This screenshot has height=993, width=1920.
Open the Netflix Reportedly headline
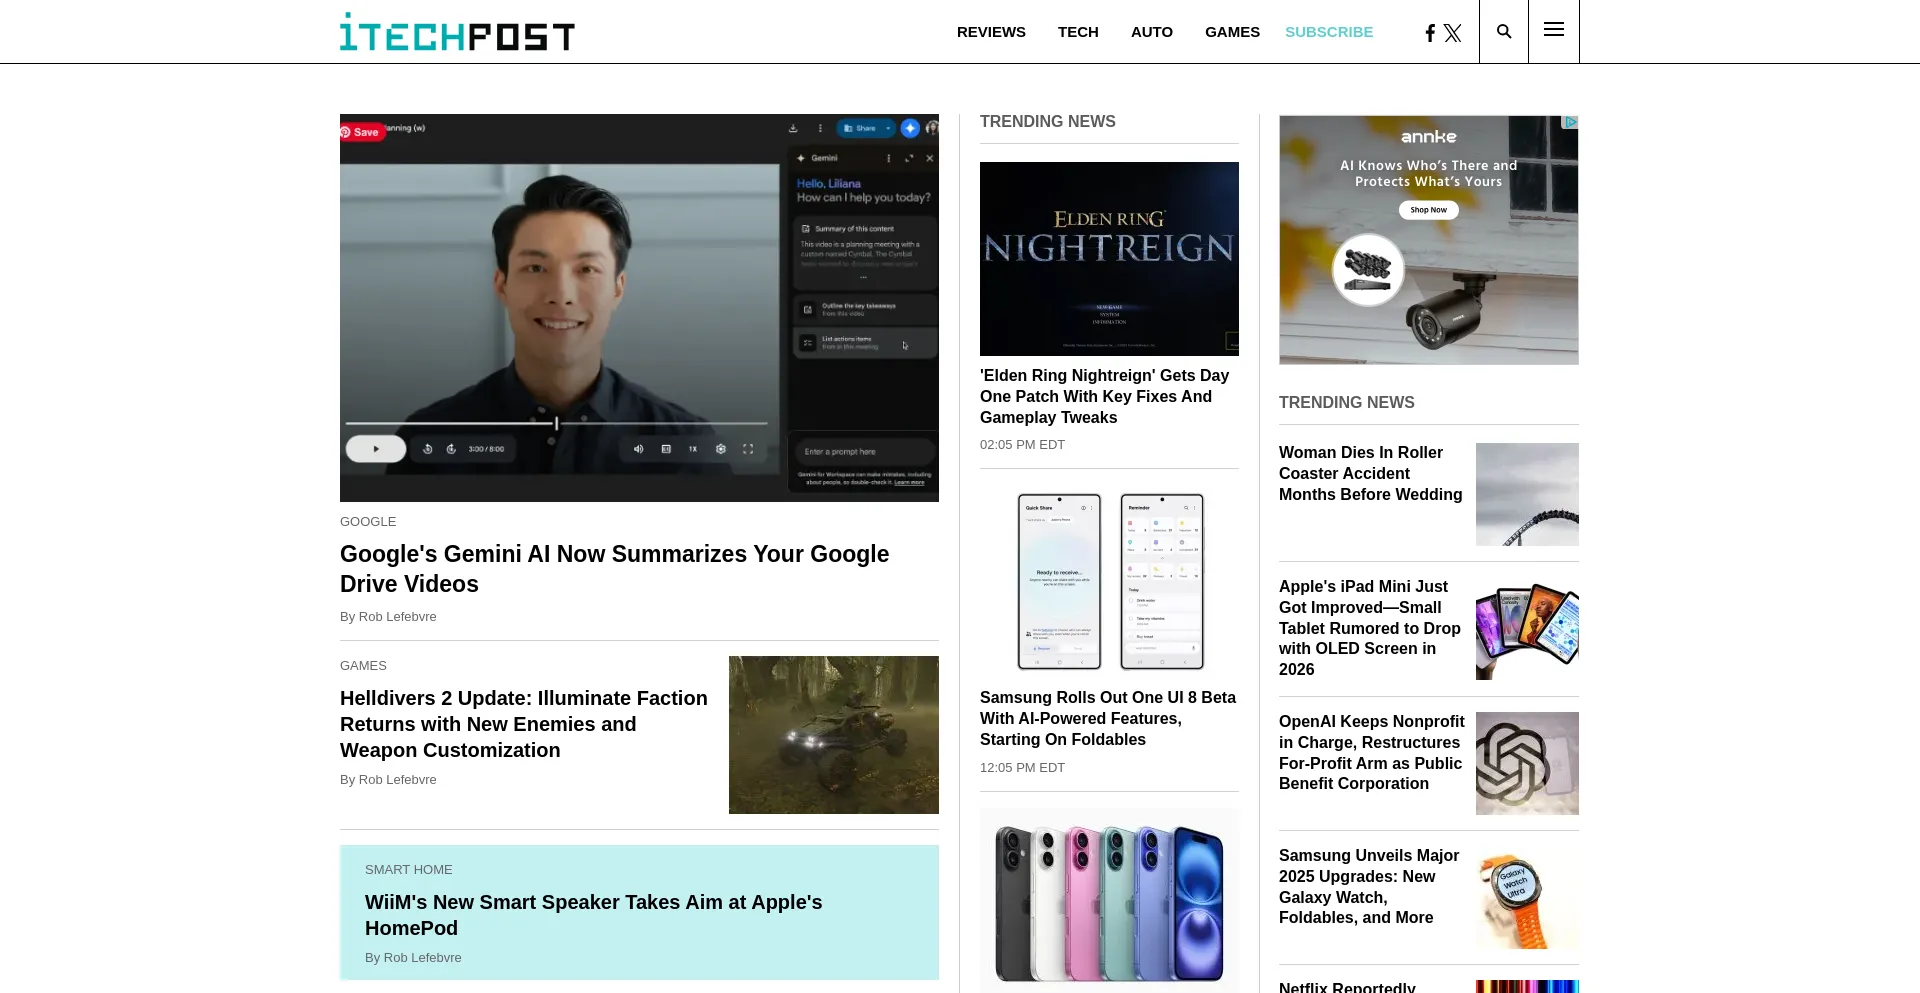pos(1347,986)
